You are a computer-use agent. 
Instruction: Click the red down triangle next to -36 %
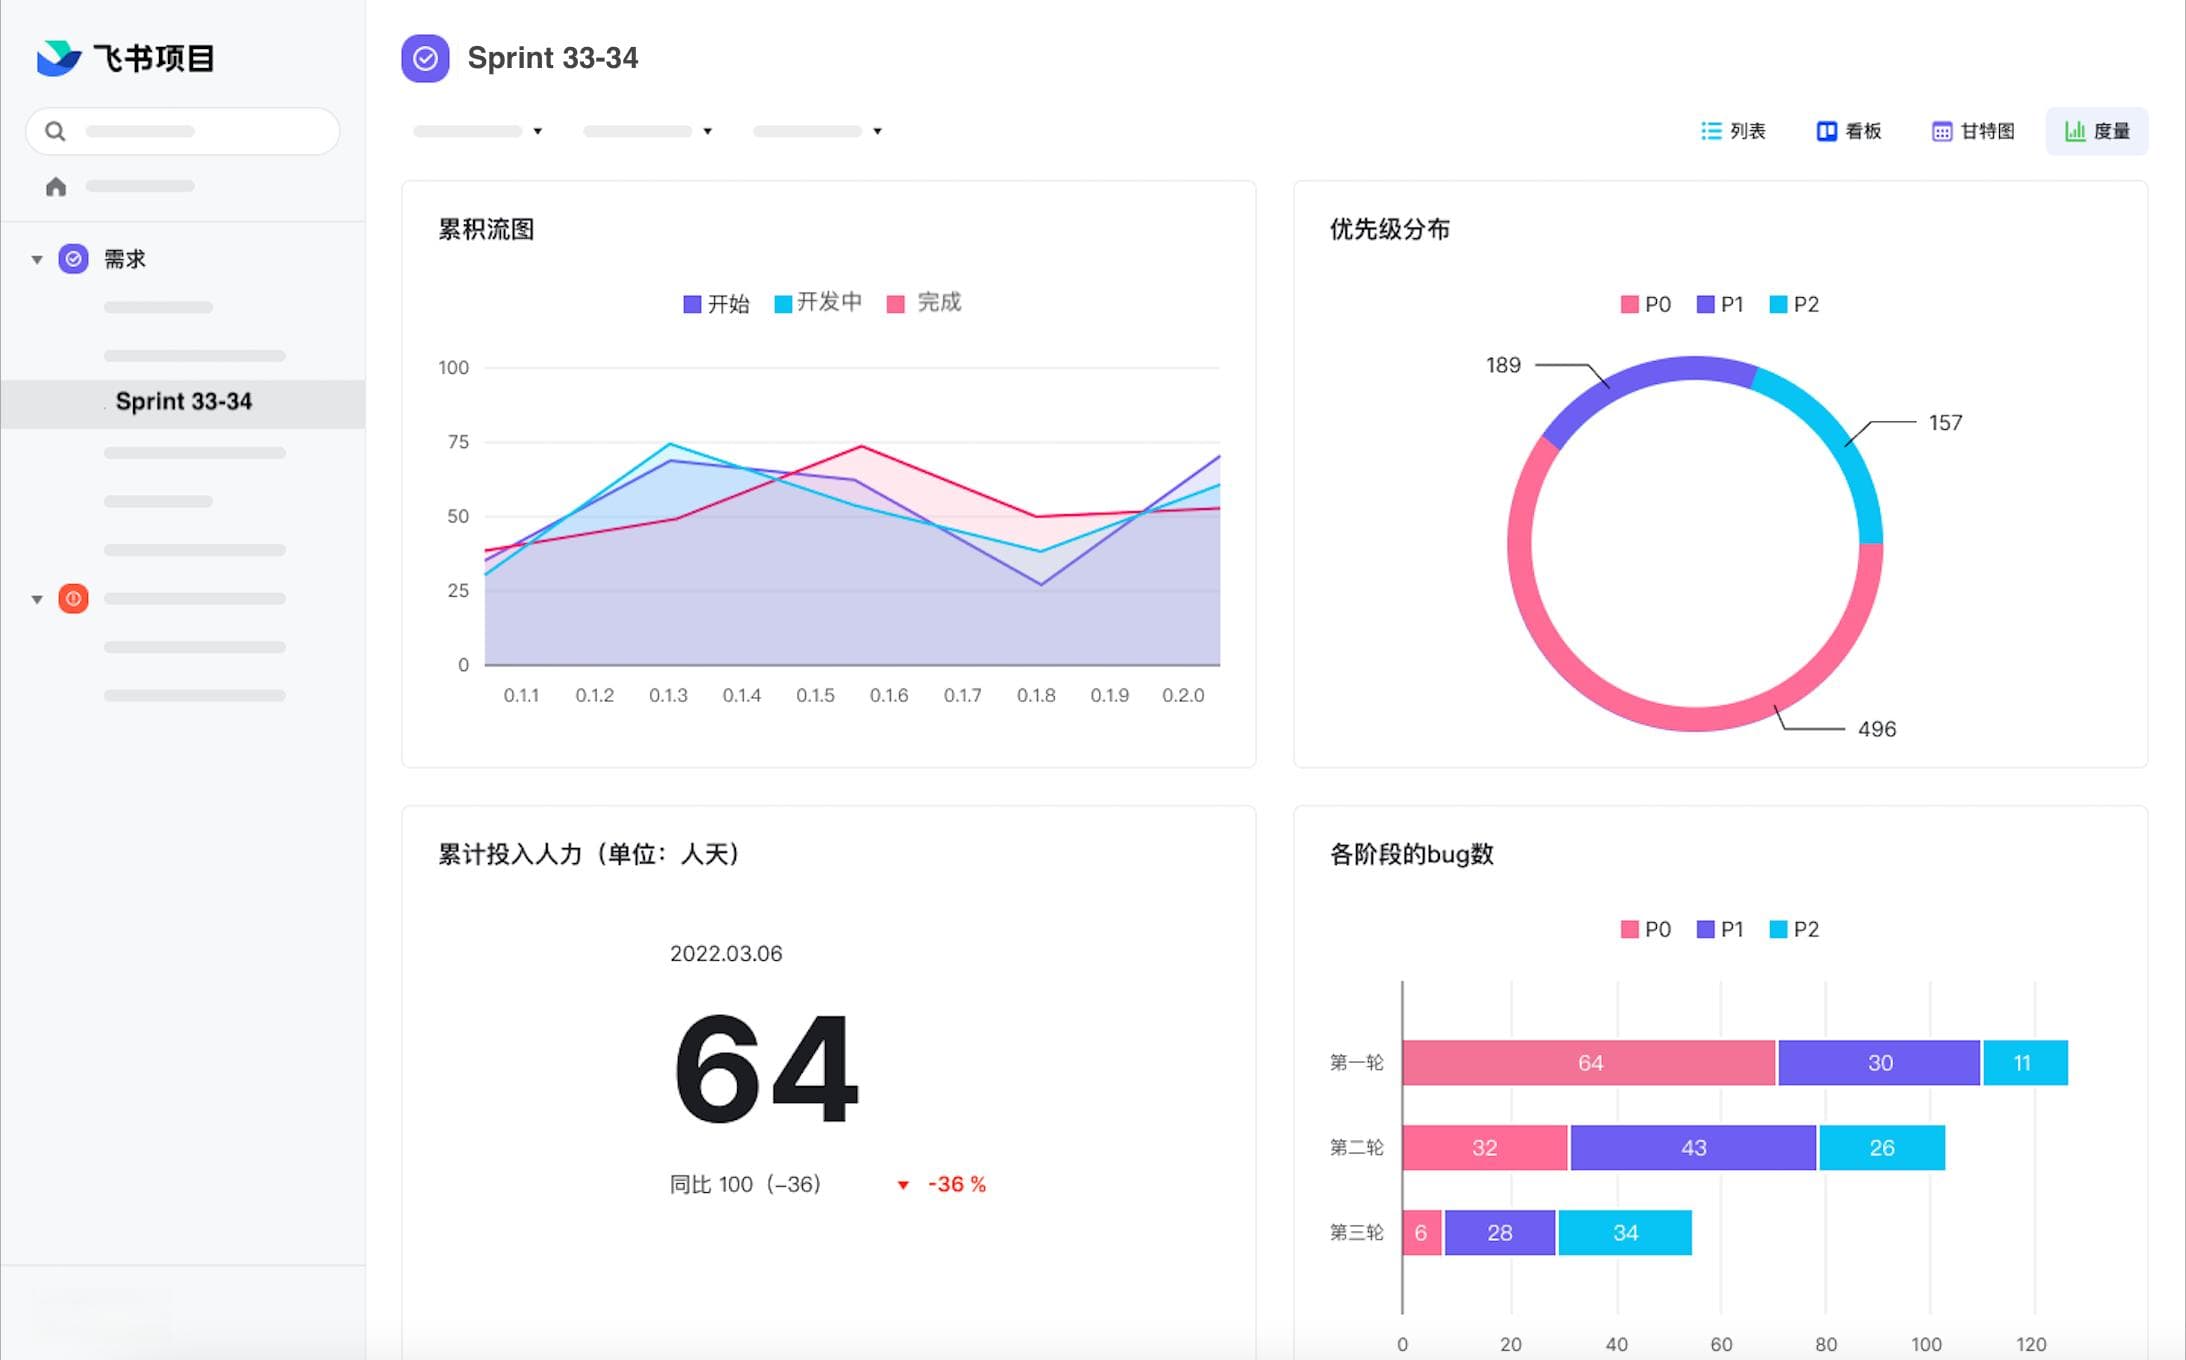903,1185
